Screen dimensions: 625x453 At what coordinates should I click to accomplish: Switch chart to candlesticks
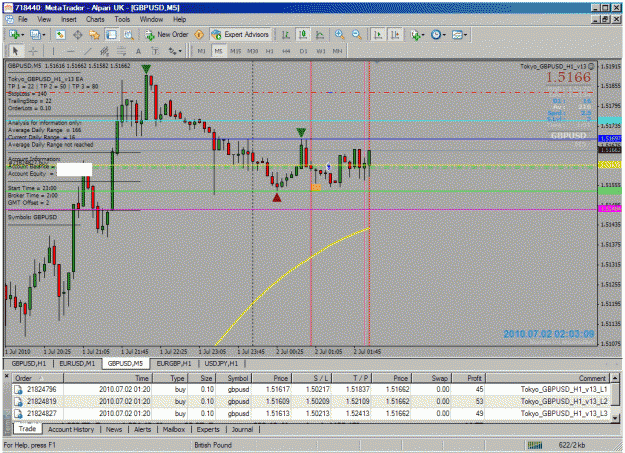click(x=303, y=35)
